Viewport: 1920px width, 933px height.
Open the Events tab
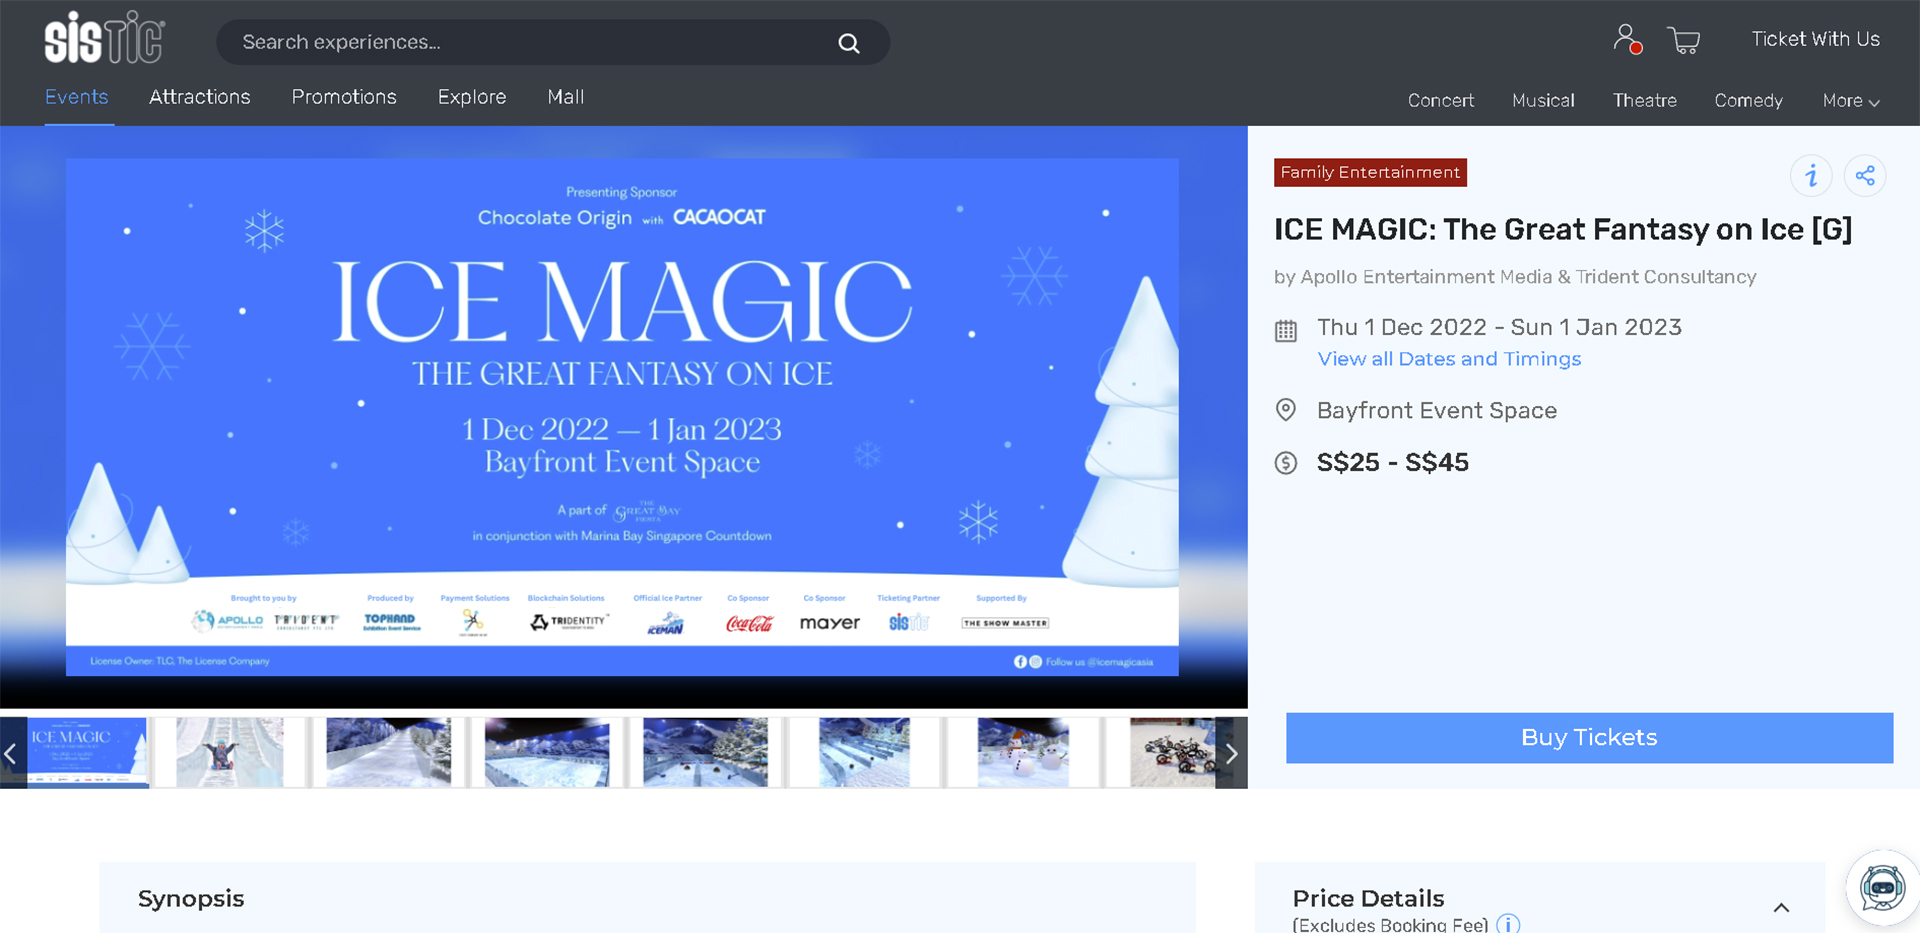click(77, 97)
